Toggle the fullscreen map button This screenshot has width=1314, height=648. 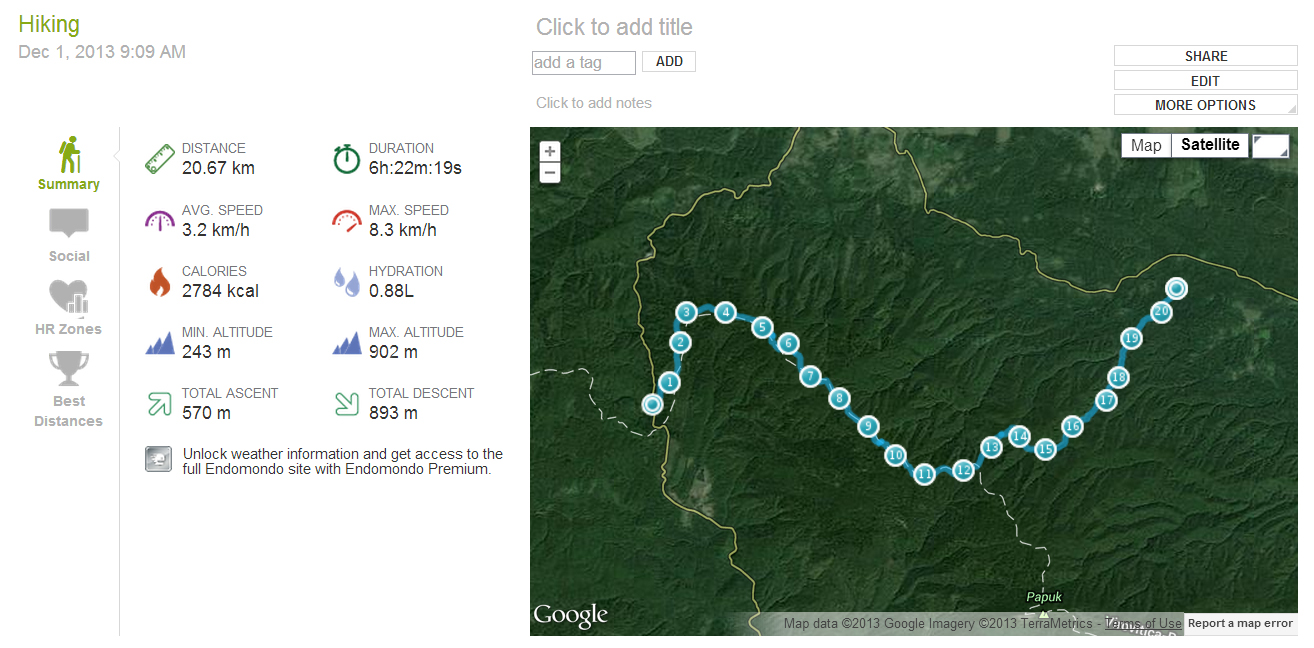point(1270,145)
